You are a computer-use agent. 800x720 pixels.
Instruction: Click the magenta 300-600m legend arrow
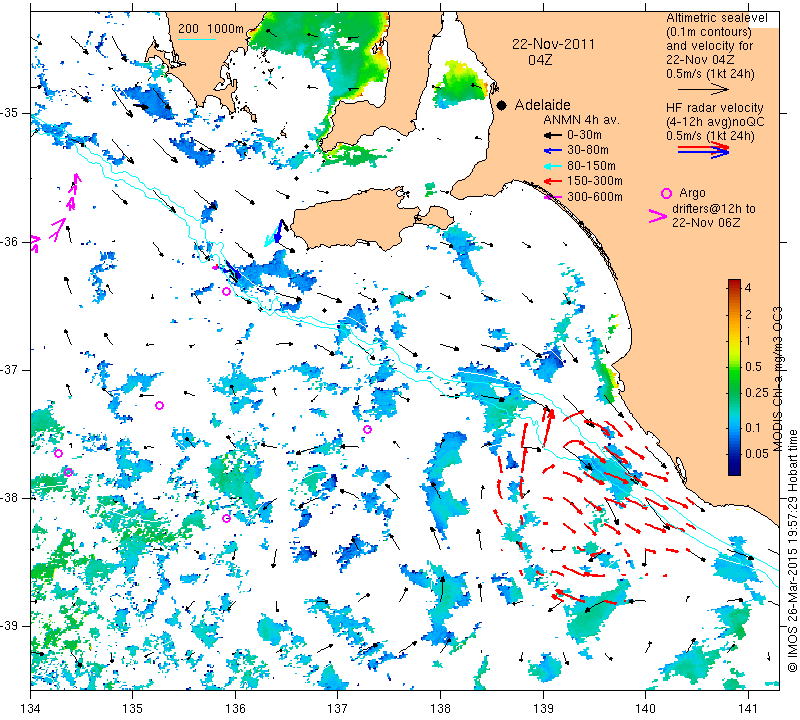[552, 197]
